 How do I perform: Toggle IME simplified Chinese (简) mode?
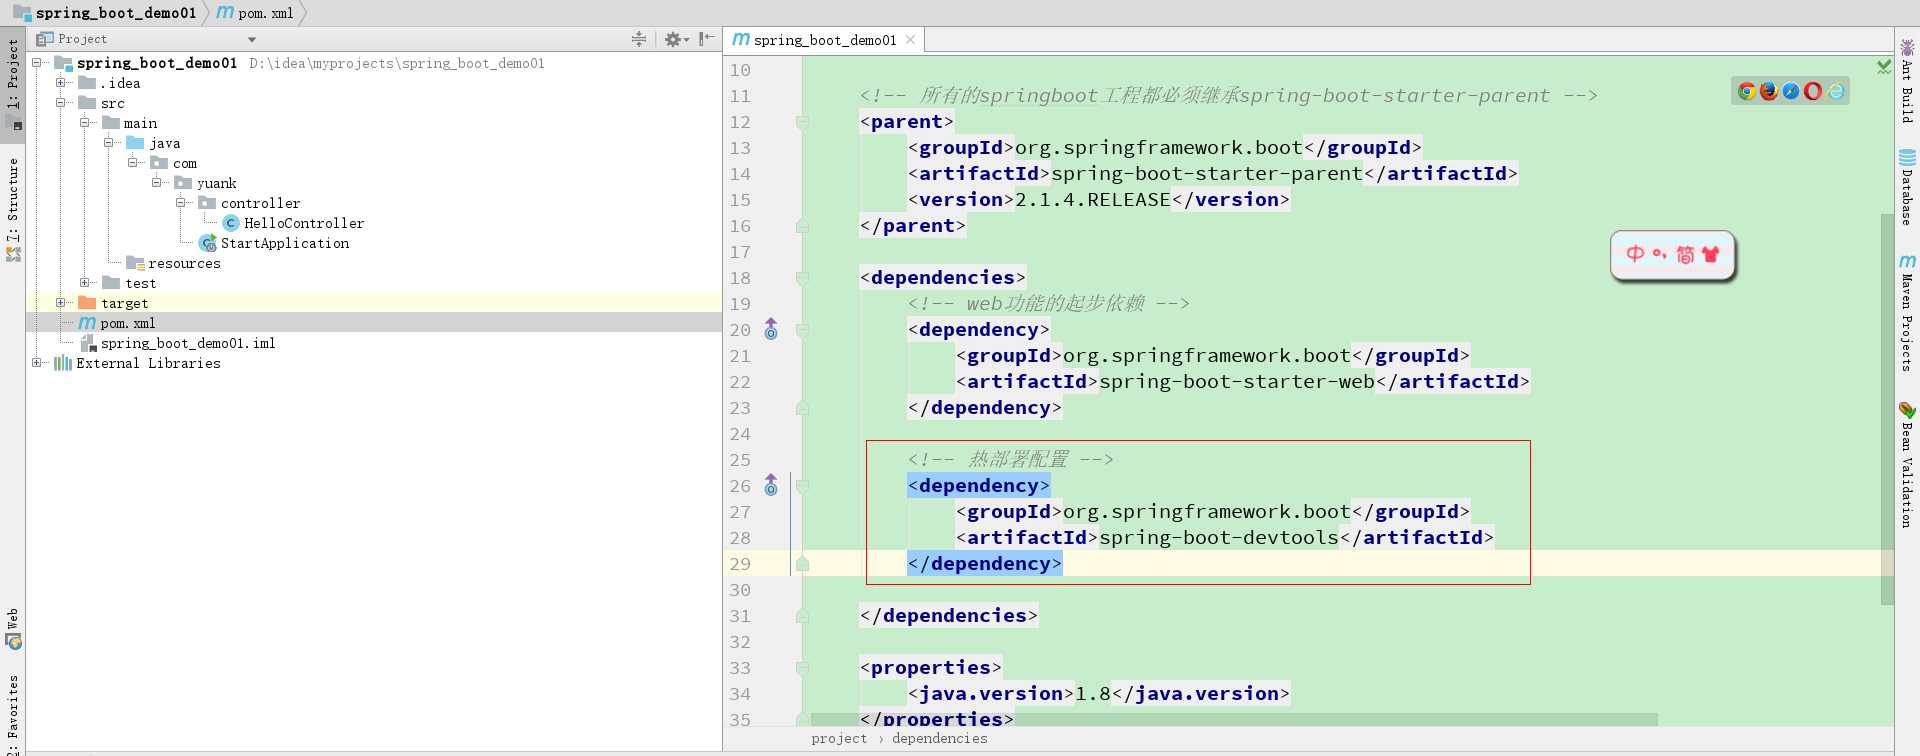click(x=1685, y=254)
